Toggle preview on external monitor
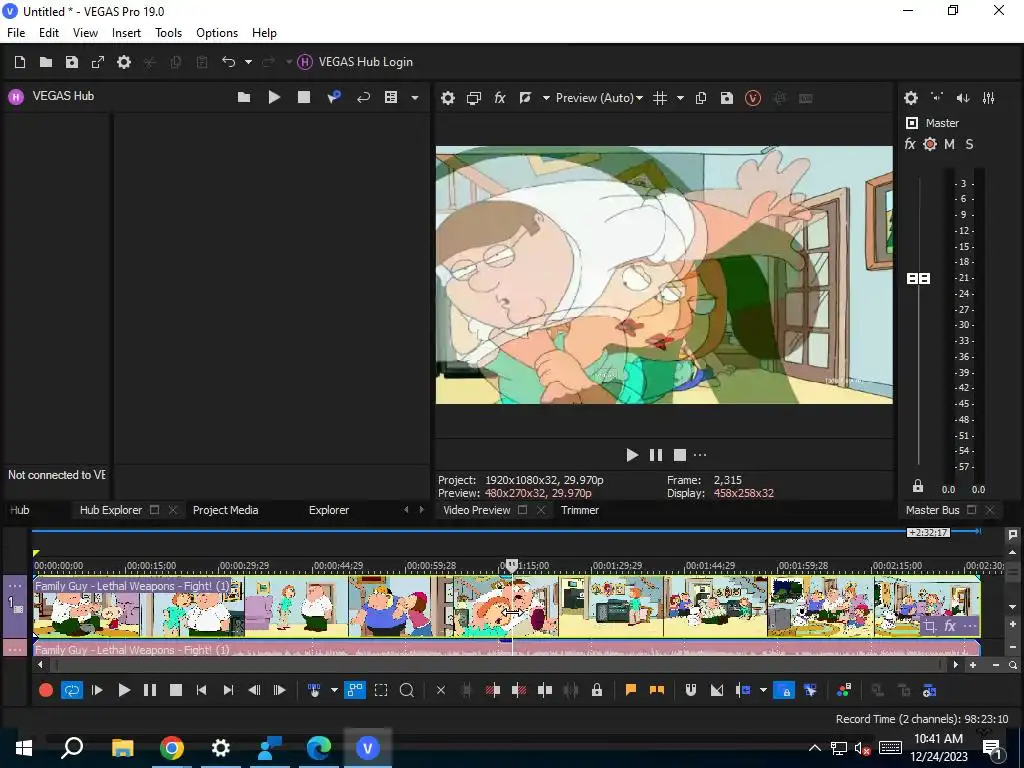 click(473, 98)
